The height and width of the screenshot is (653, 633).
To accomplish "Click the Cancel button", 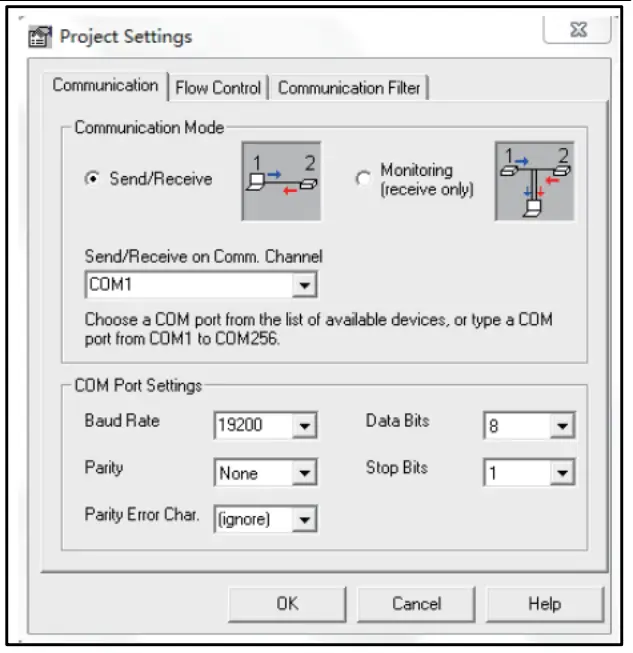I will [416, 603].
